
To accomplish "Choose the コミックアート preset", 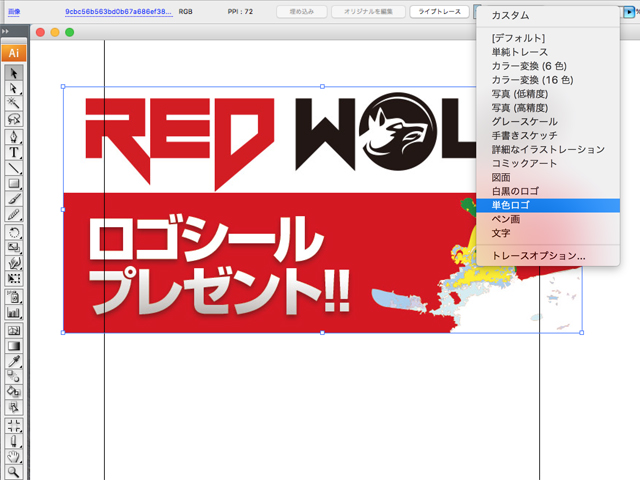I will tap(548, 163).
